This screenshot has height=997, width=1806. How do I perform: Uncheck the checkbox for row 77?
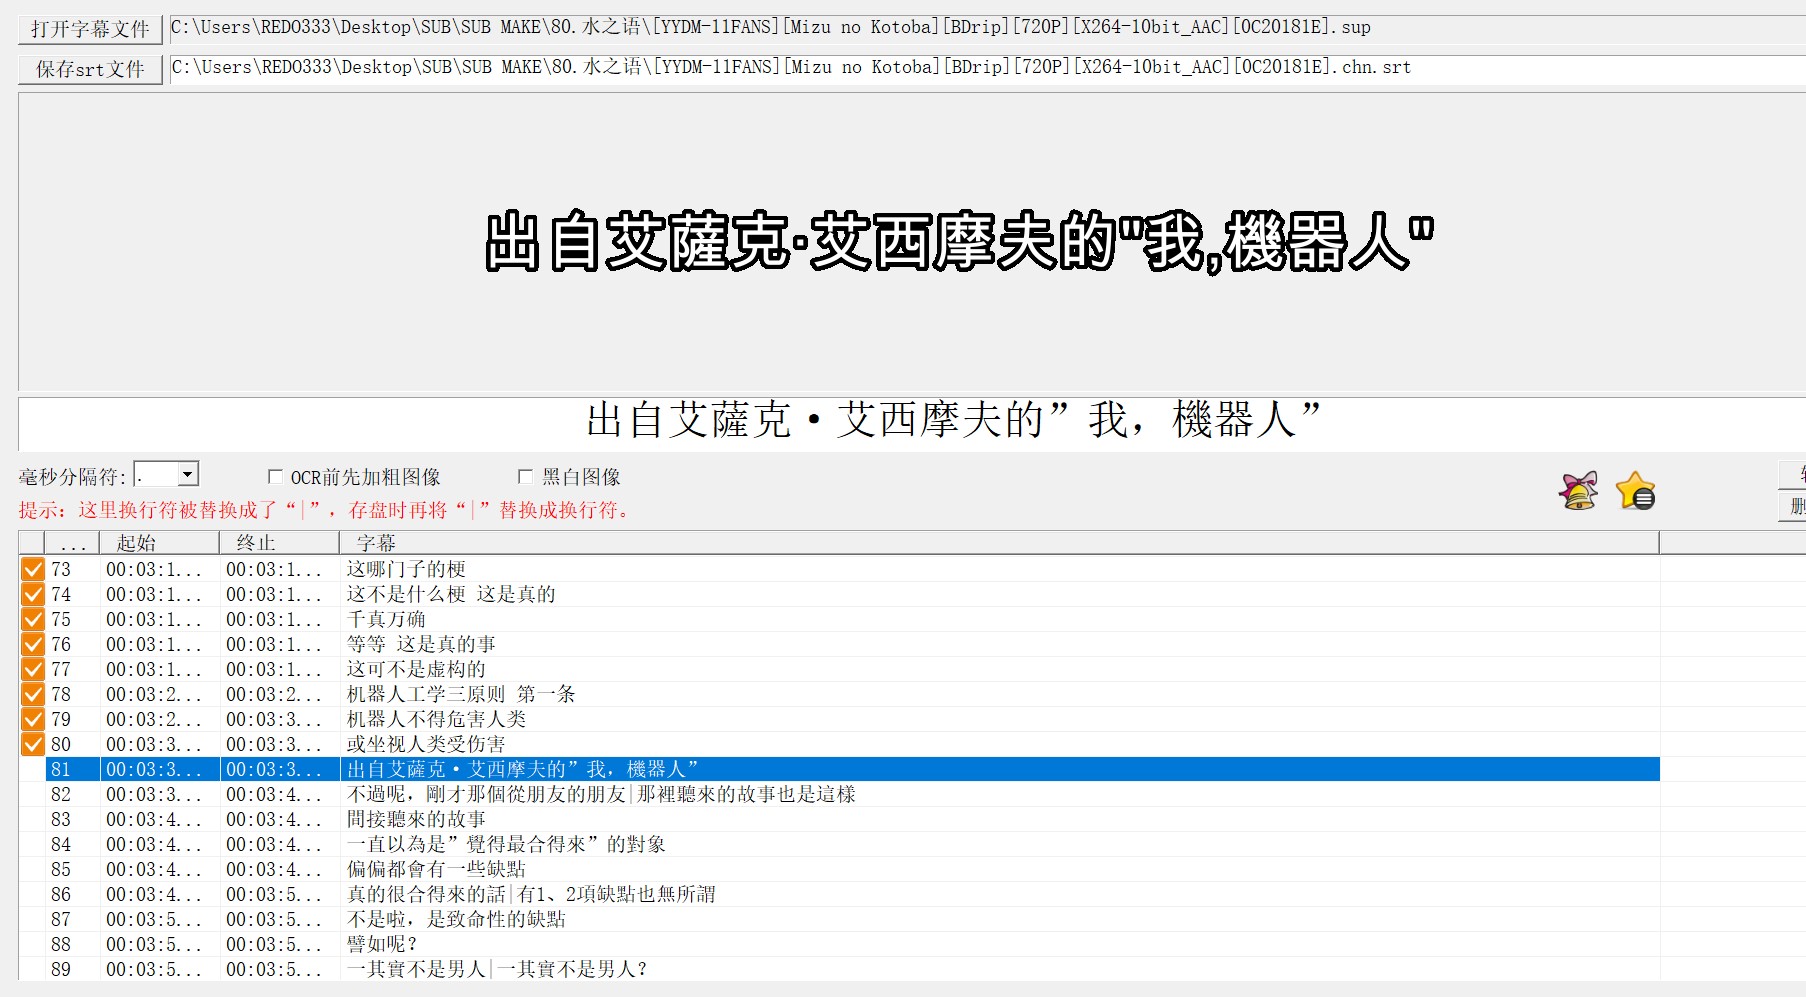pyautogui.click(x=33, y=669)
